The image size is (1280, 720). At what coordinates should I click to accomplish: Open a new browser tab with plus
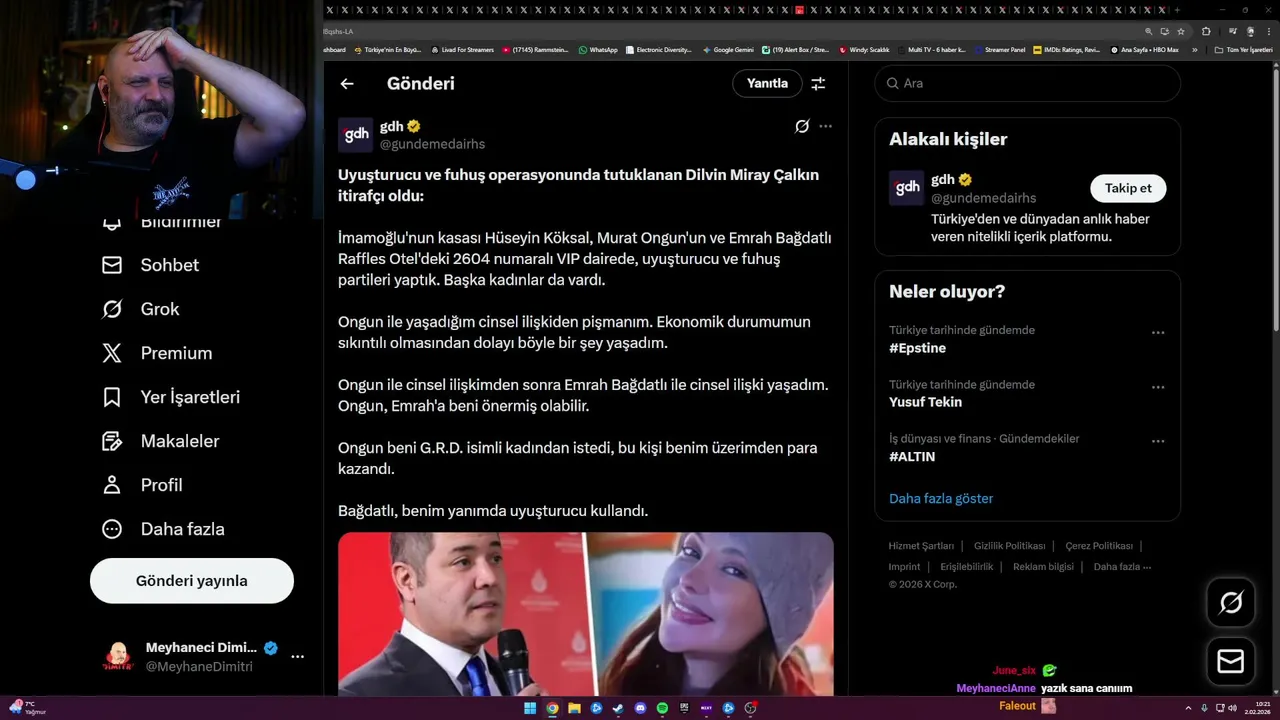(x=1177, y=10)
